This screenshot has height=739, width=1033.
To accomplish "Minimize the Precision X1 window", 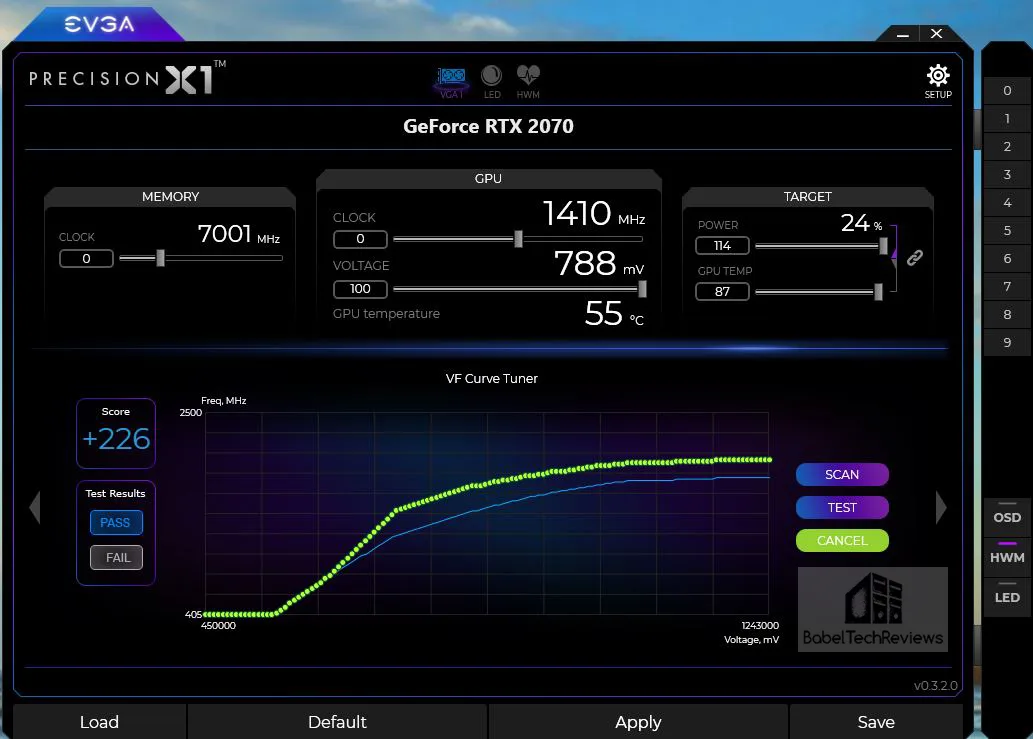I will click(x=903, y=34).
